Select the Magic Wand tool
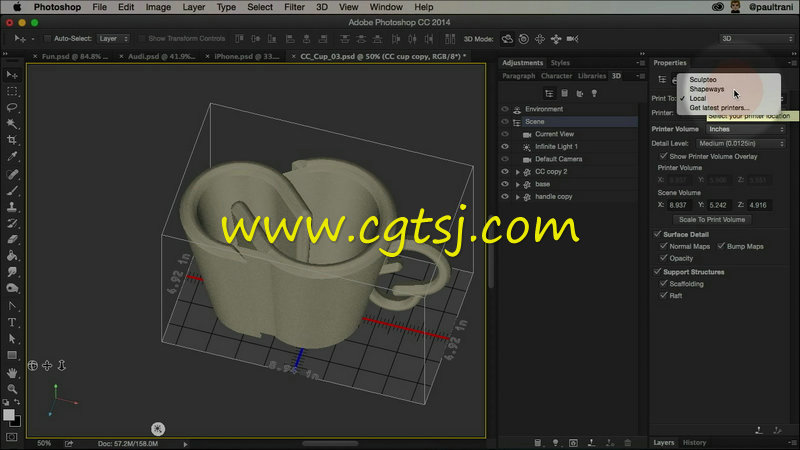Viewport: 800px width, 450px height. [x=12, y=123]
